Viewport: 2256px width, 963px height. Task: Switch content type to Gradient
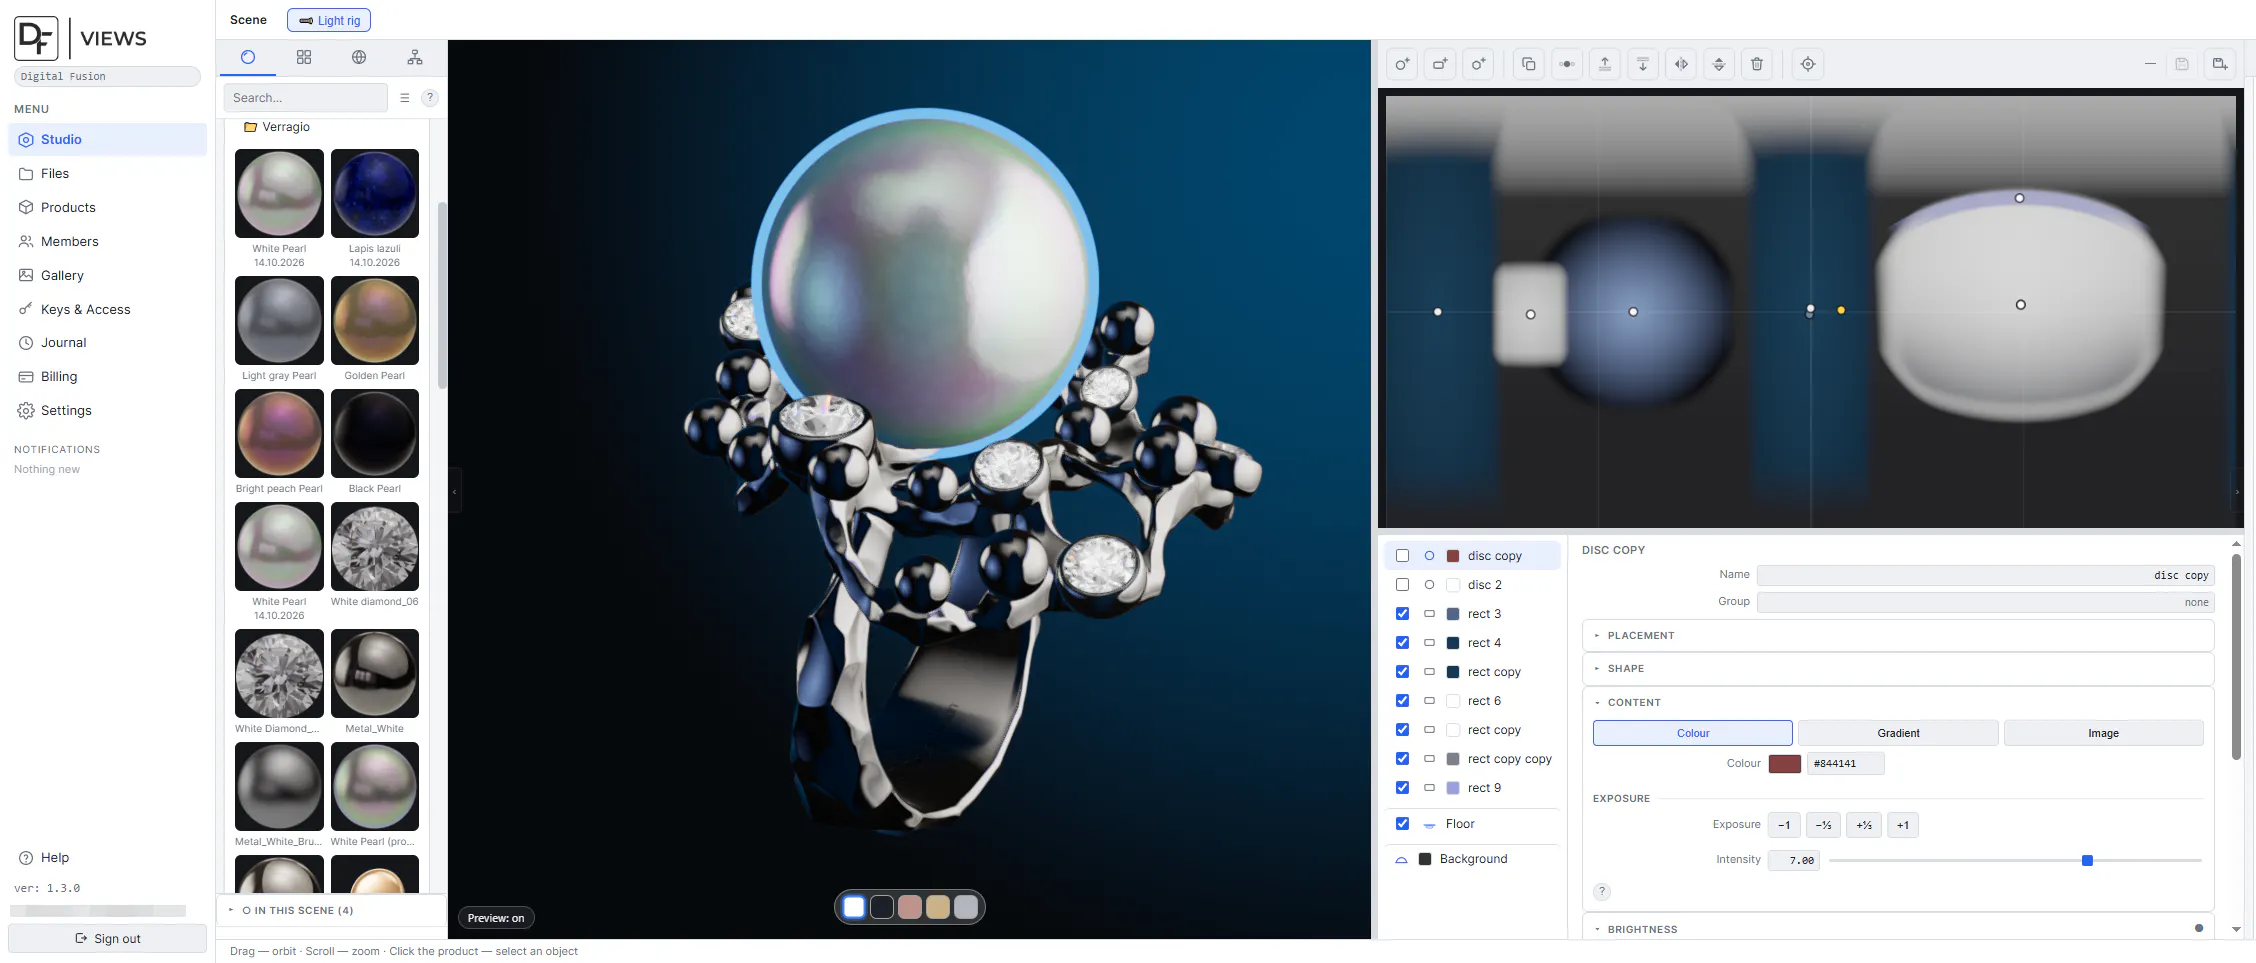[x=1898, y=733]
